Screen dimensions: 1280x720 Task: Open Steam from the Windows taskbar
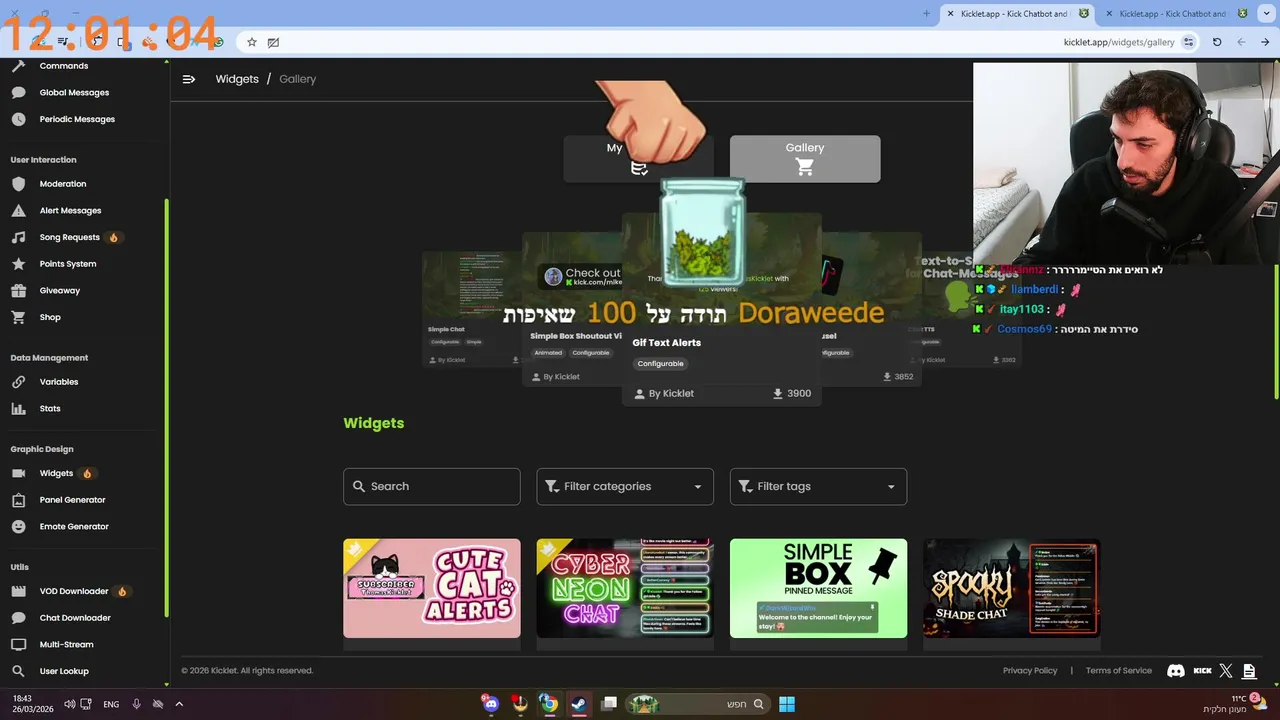point(578,704)
